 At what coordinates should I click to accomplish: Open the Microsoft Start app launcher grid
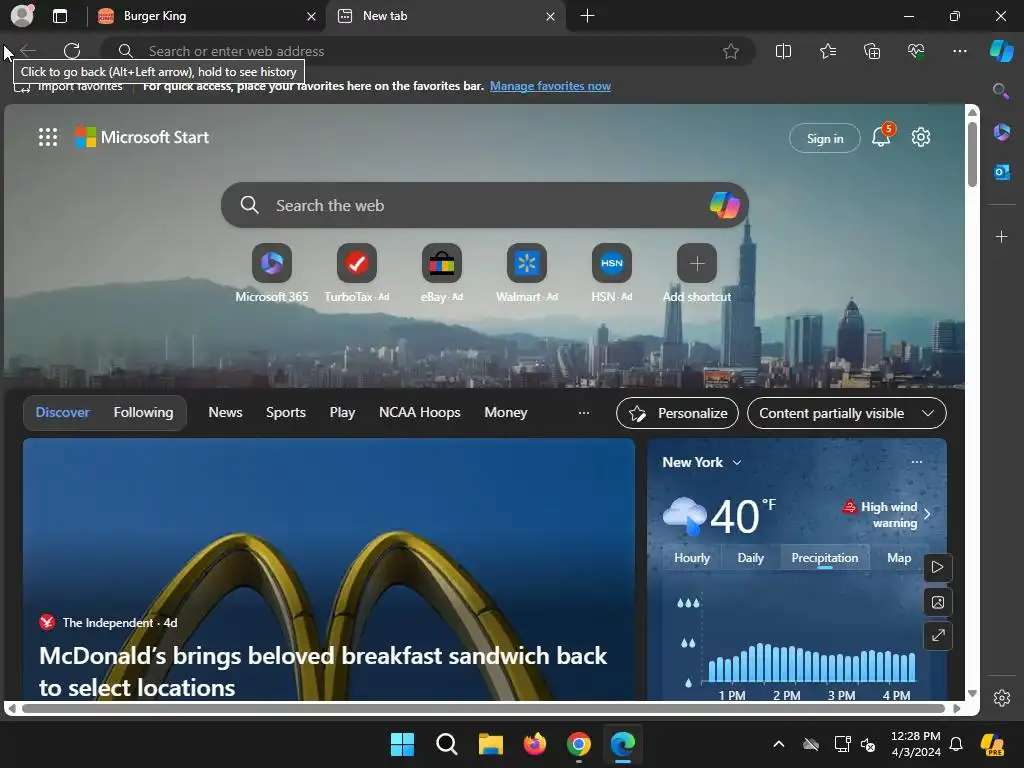coord(48,137)
